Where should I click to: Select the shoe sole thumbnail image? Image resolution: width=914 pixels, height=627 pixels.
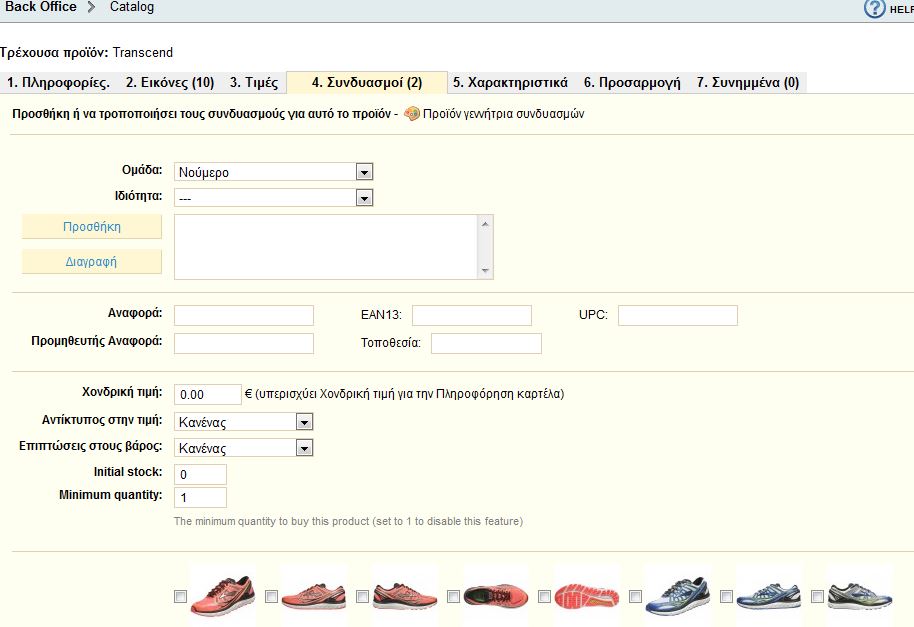587,595
